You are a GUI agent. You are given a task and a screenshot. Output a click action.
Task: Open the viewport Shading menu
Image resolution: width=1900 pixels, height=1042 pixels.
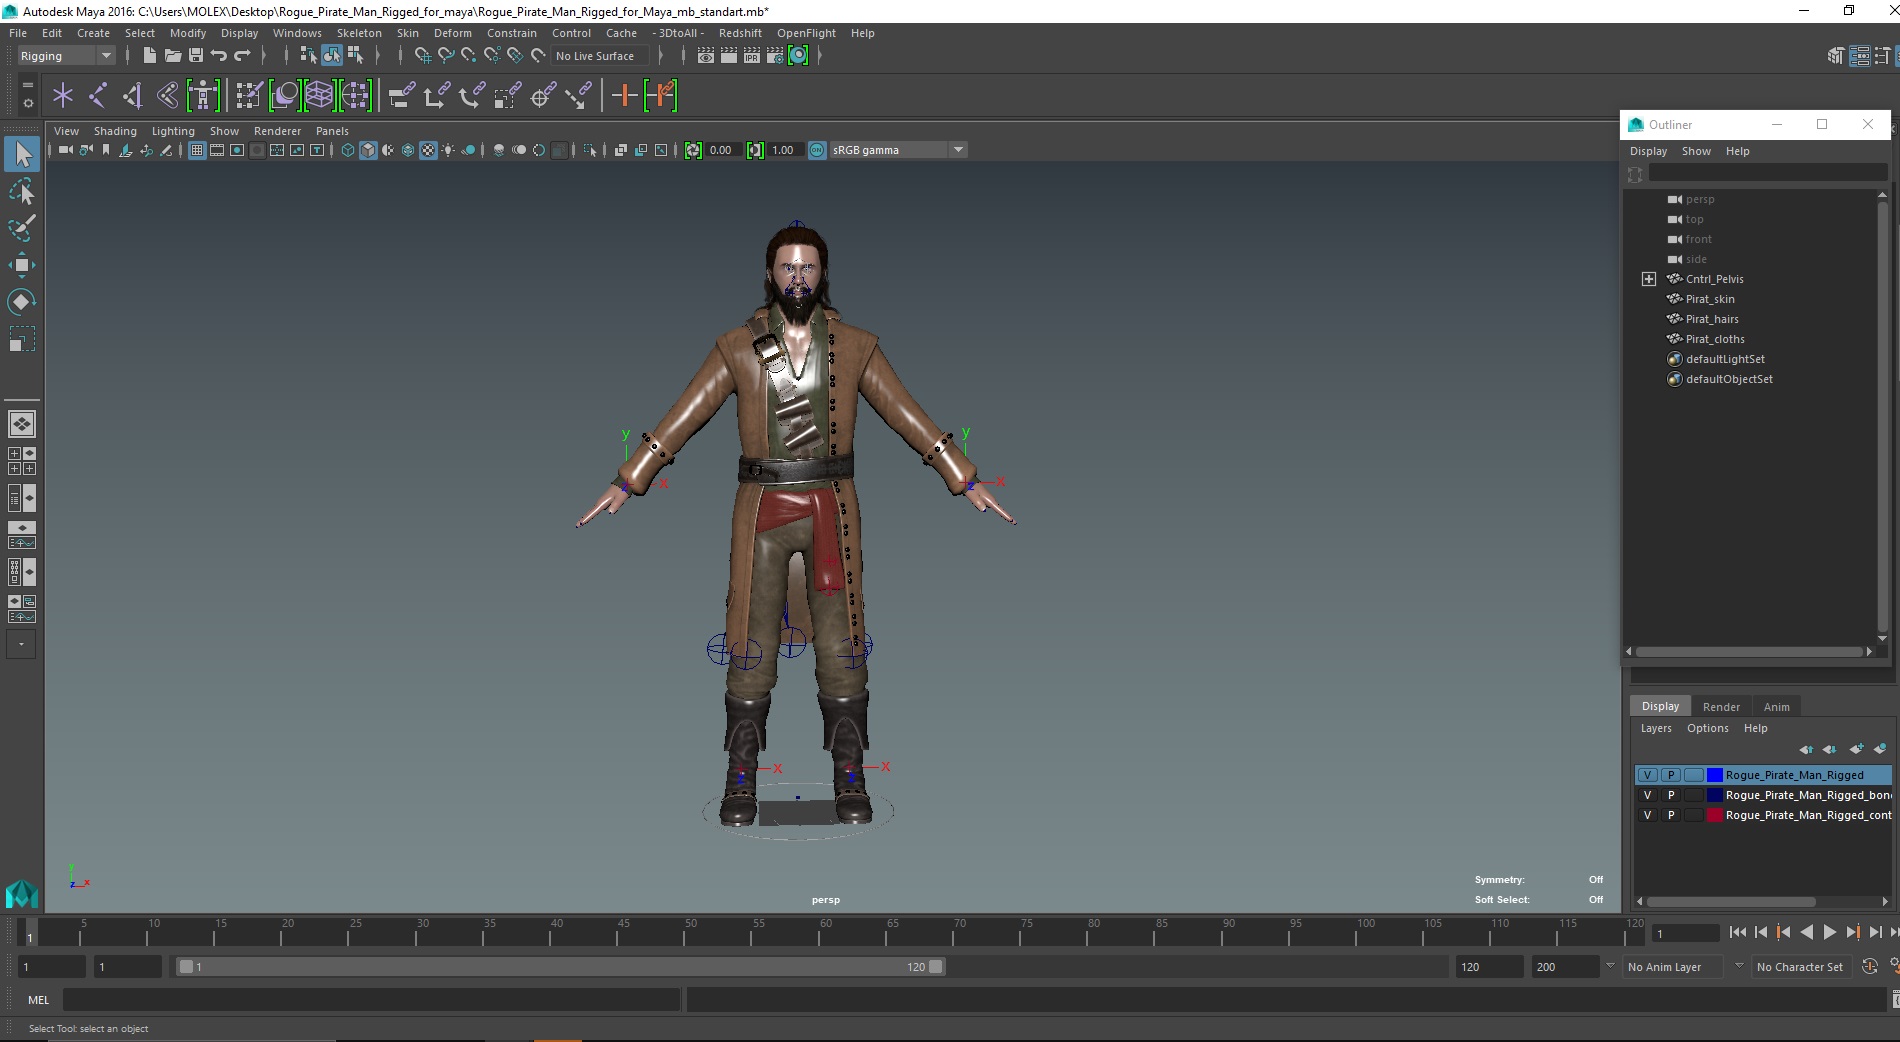point(115,131)
